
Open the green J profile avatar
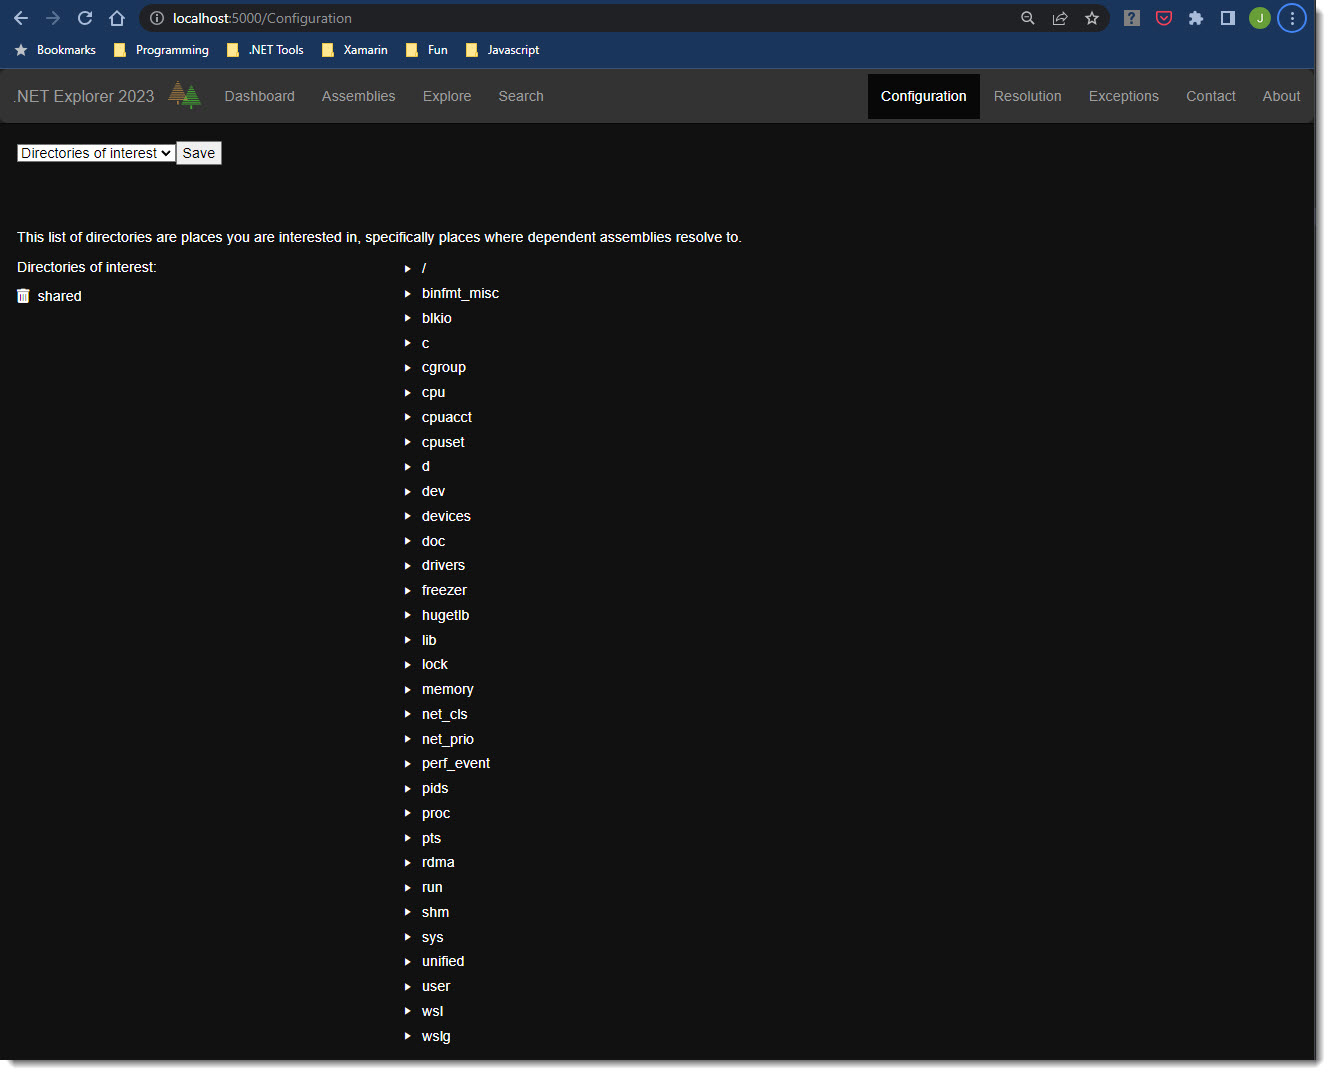point(1260,18)
